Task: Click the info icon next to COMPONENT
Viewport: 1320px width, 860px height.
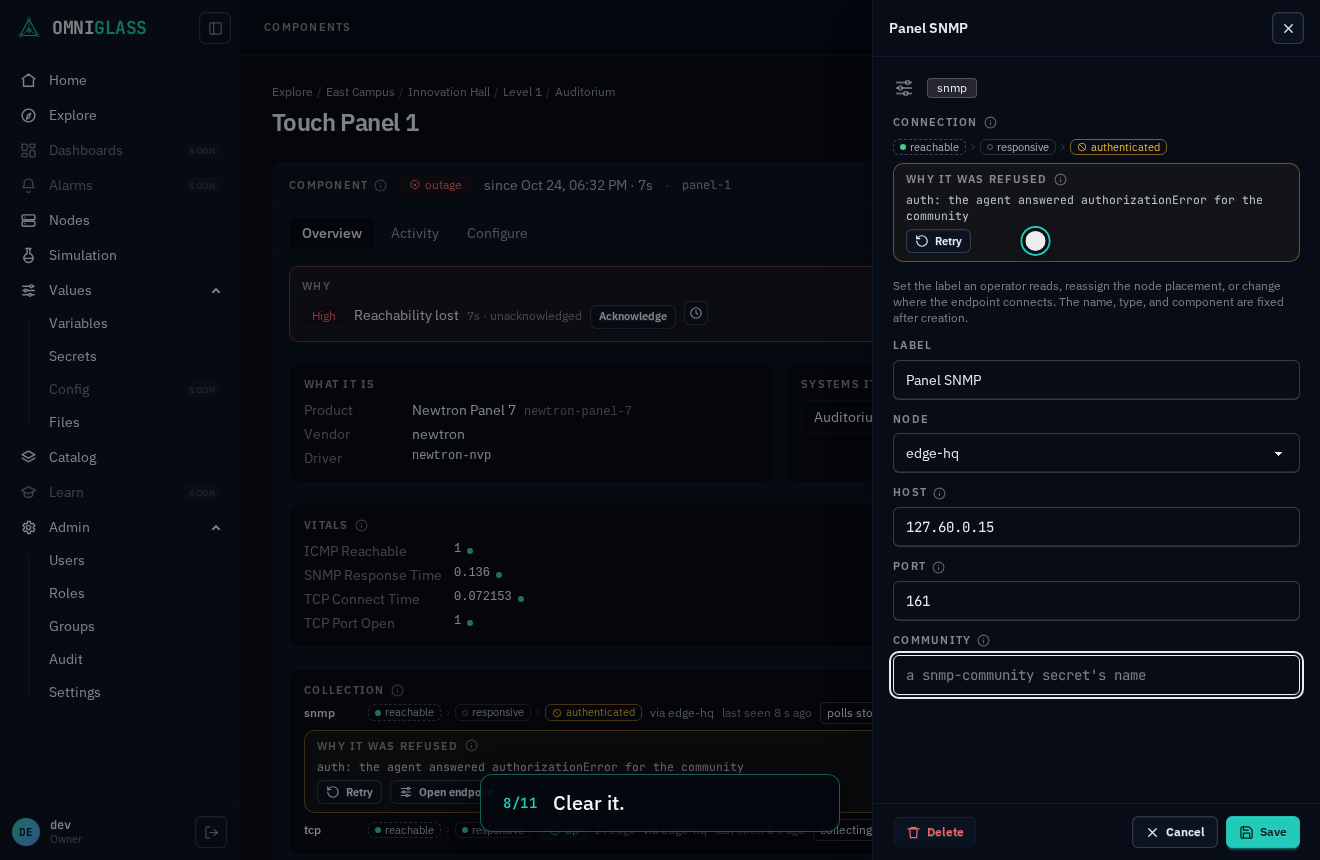Action: (x=381, y=185)
